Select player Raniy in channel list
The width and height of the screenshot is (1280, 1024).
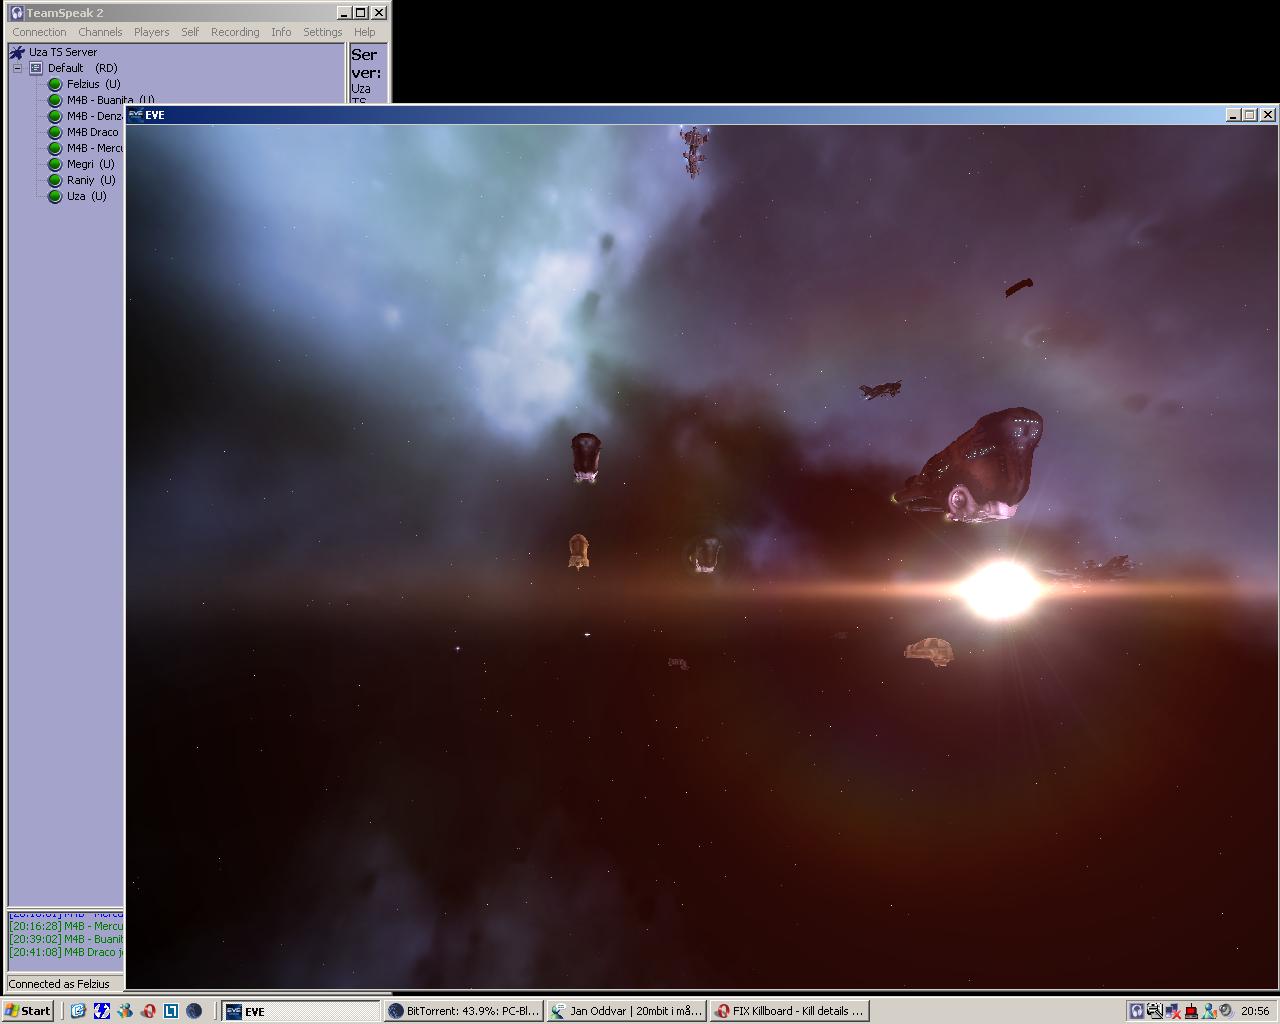pos(91,180)
